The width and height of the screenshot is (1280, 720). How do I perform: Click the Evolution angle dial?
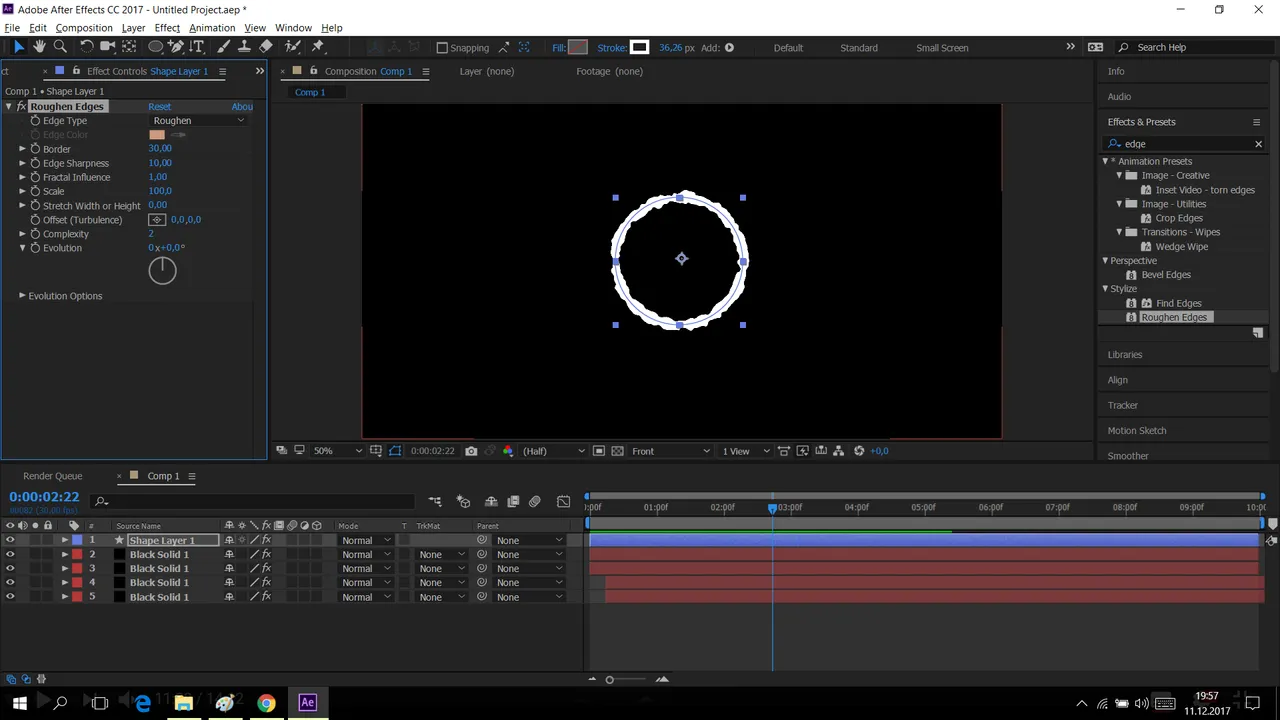[162, 270]
